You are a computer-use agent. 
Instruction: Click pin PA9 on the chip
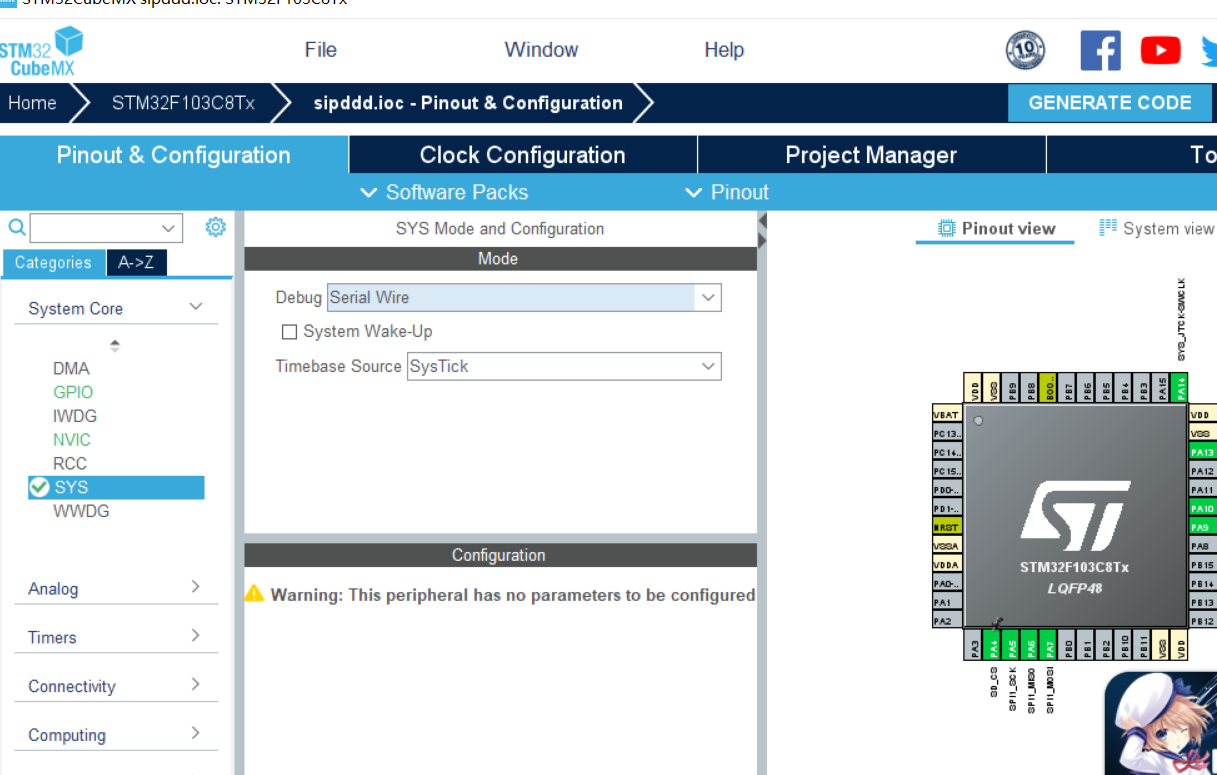point(1203,527)
